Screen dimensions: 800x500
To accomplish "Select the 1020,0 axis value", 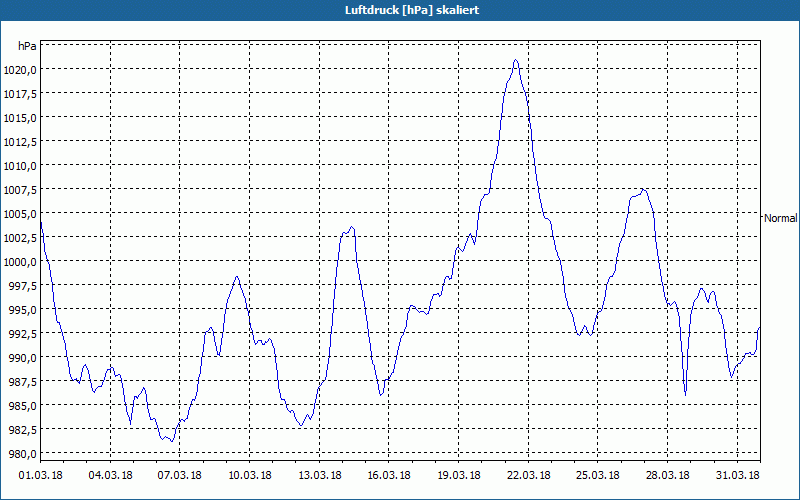I will point(20,70).
